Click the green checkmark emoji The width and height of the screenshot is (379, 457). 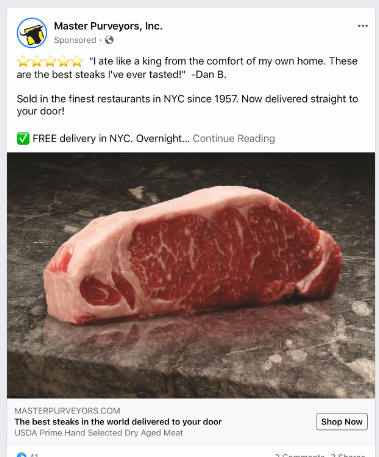coord(23,138)
